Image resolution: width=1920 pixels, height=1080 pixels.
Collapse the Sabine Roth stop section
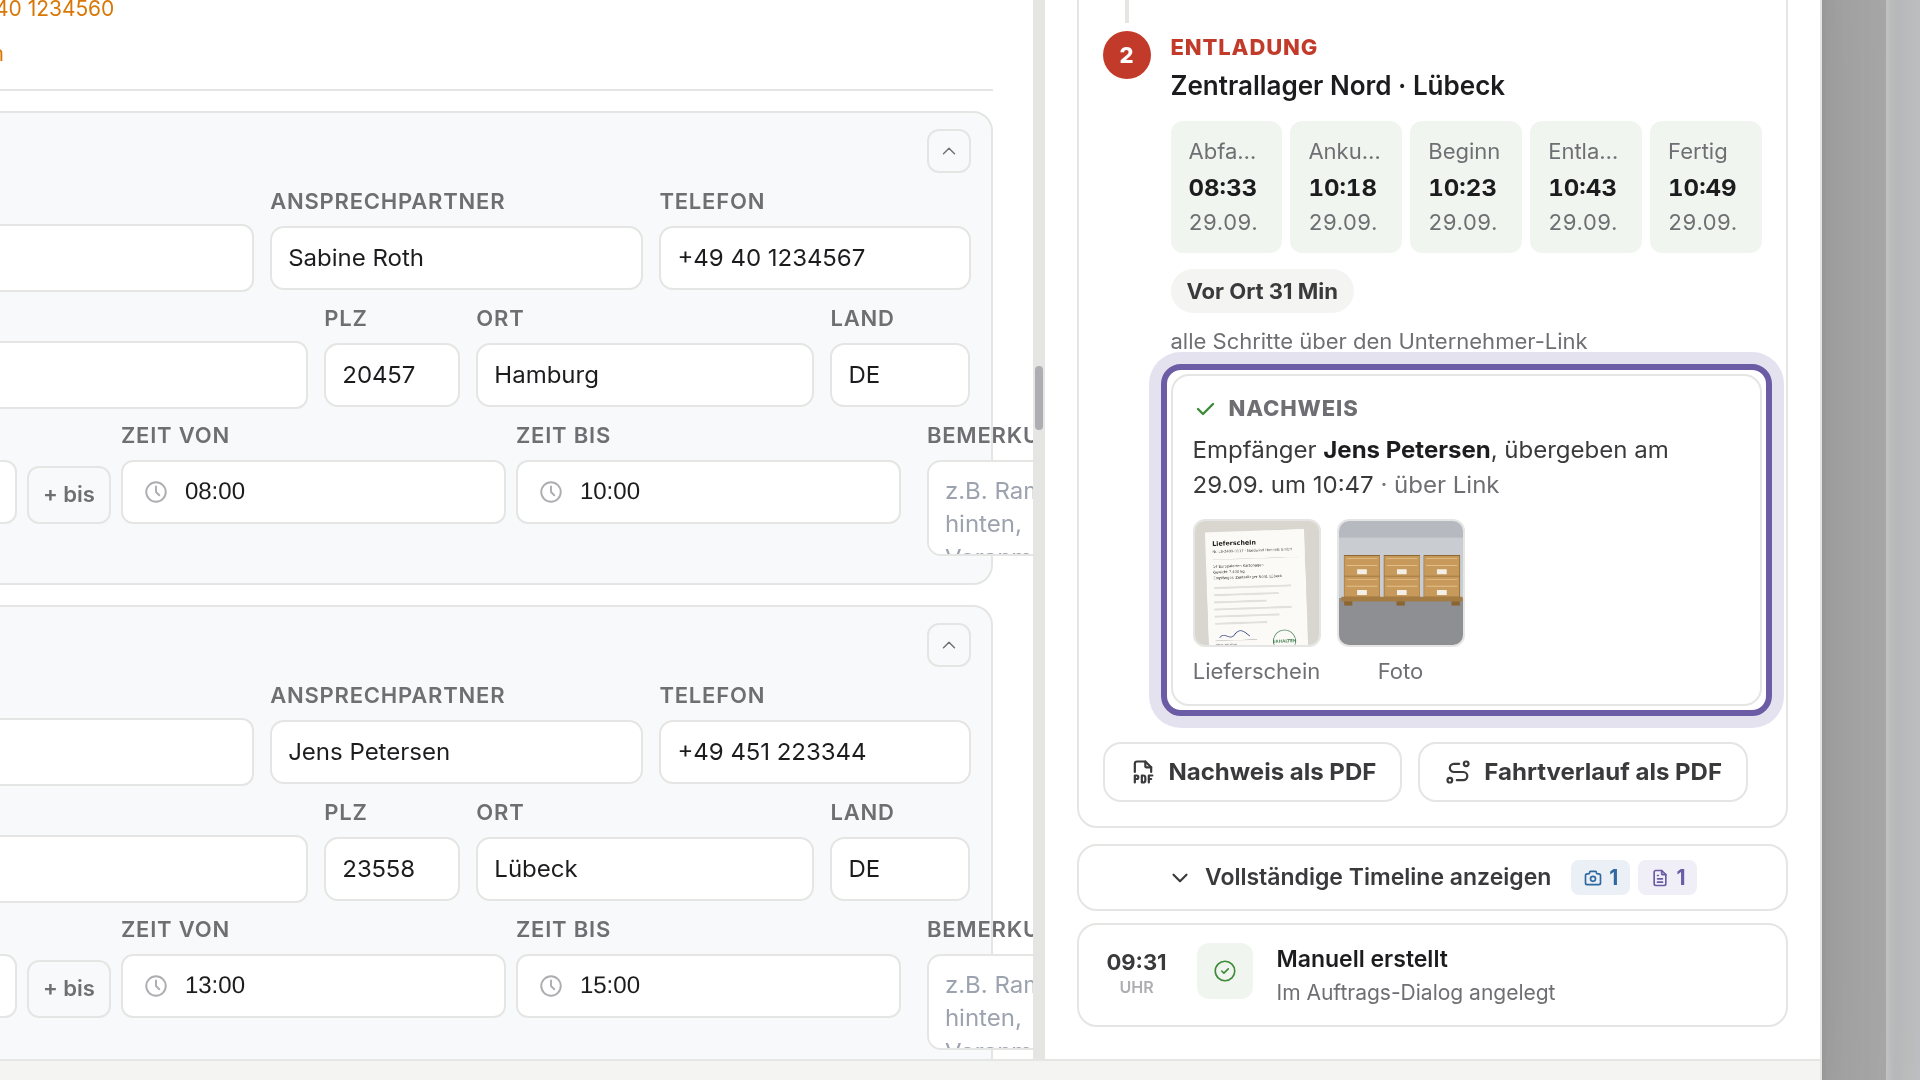948,151
